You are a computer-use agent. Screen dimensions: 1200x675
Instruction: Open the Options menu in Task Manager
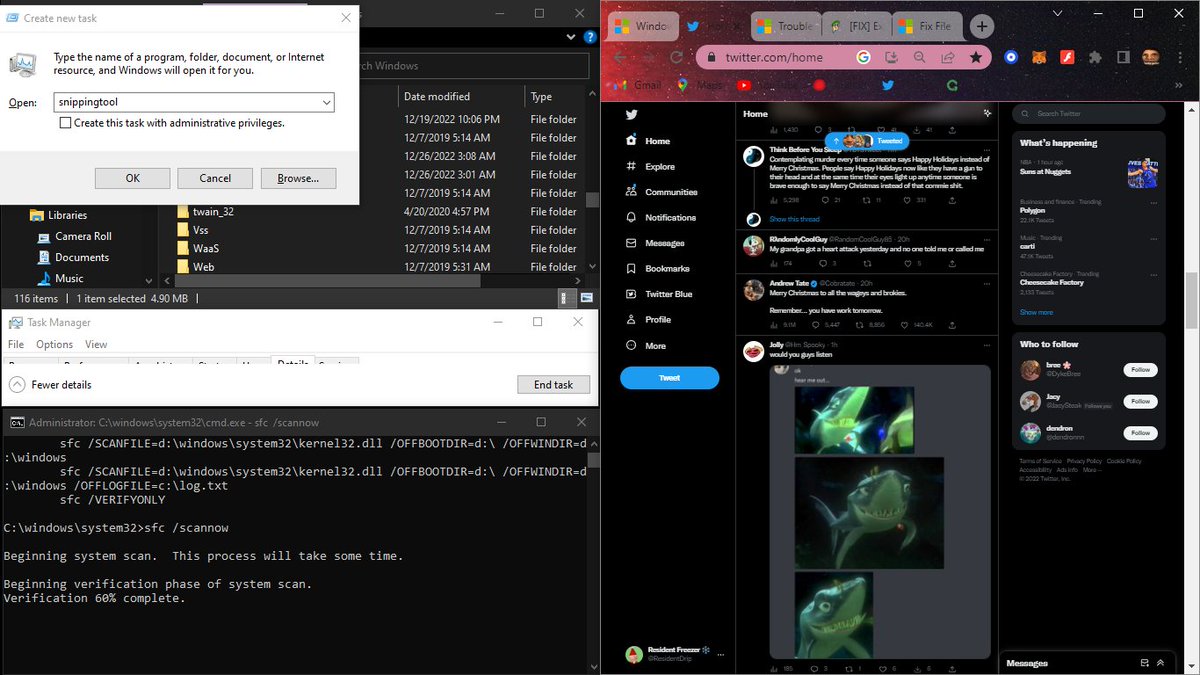click(x=55, y=344)
